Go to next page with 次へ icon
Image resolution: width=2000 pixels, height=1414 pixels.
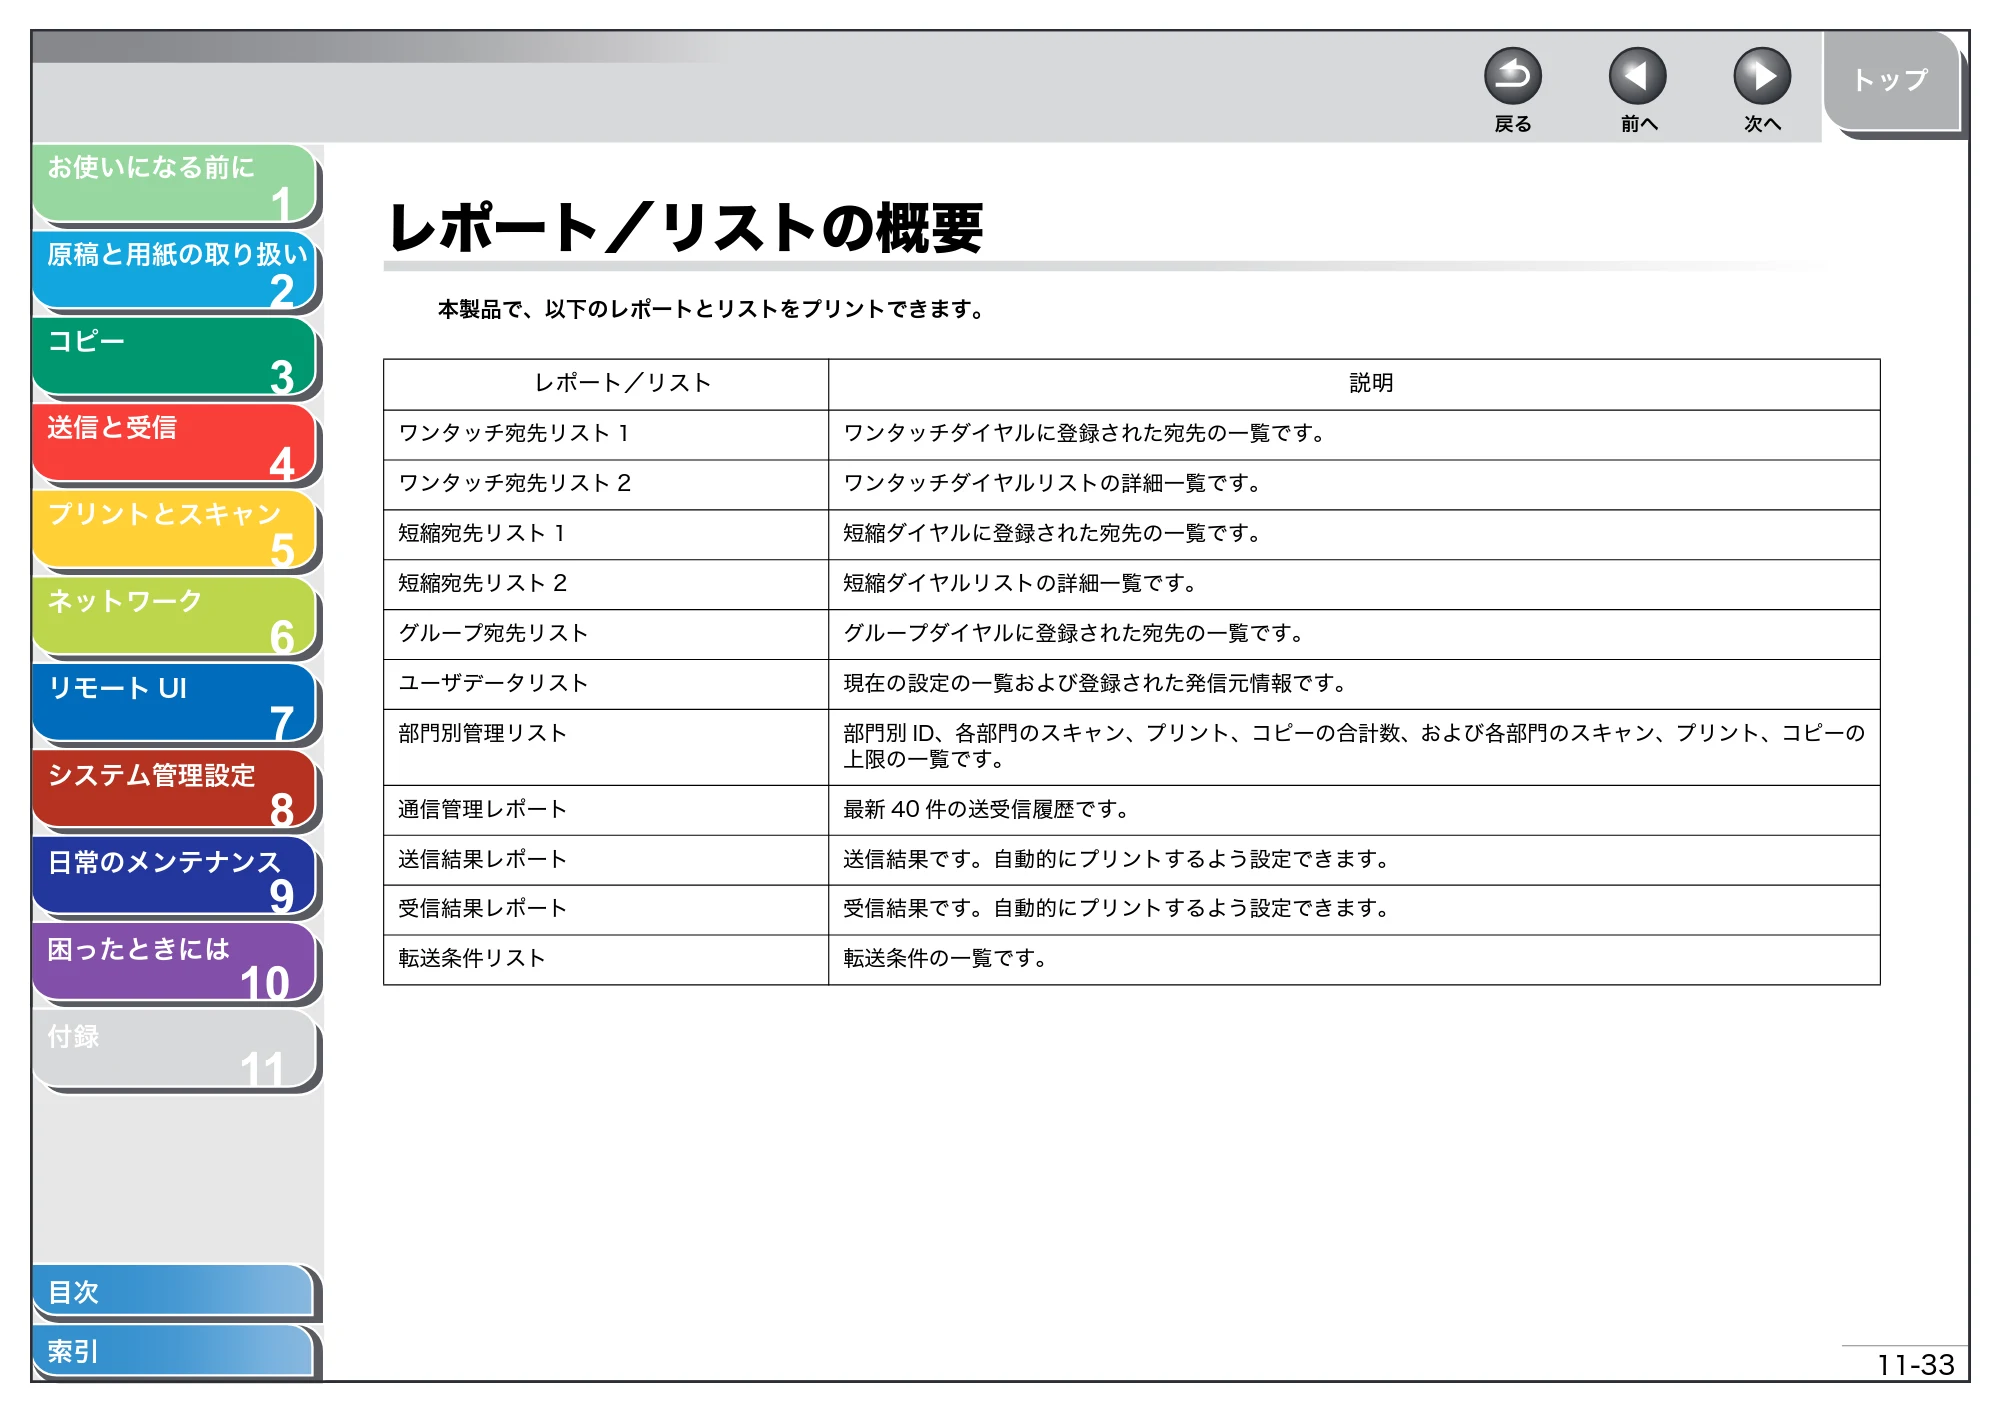coord(1761,76)
